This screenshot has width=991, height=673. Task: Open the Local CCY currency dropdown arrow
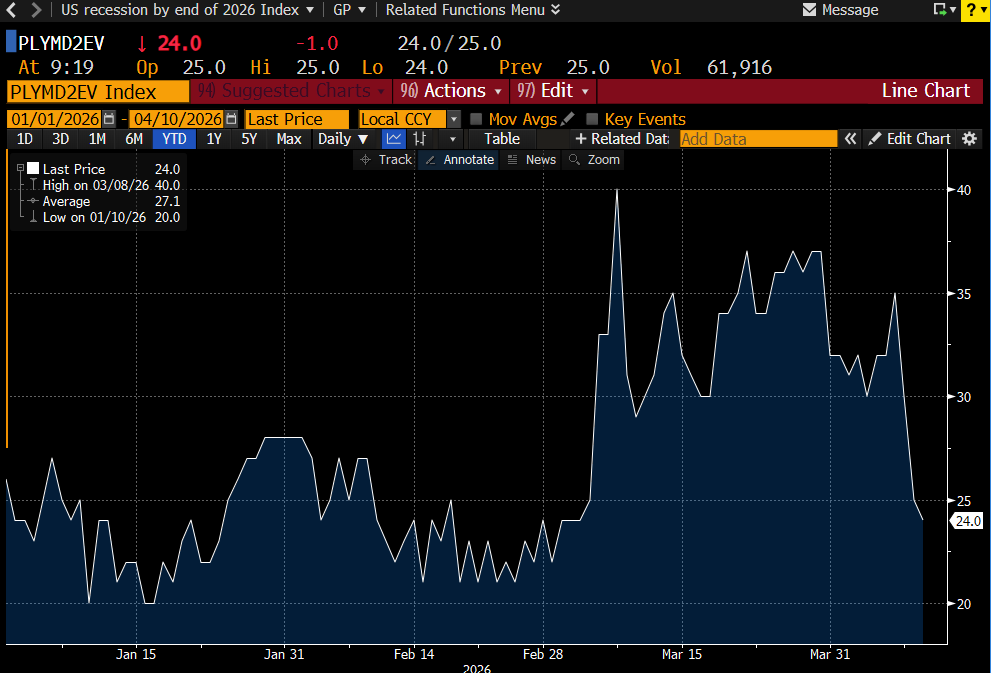(454, 119)
